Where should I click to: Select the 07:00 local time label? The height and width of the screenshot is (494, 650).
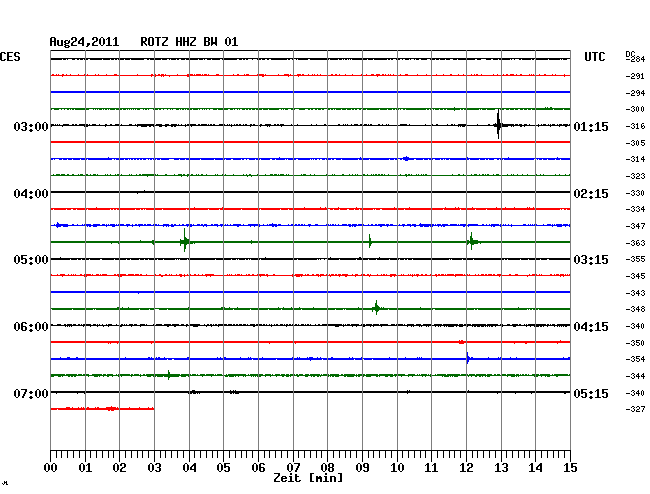tap(31, 393)
